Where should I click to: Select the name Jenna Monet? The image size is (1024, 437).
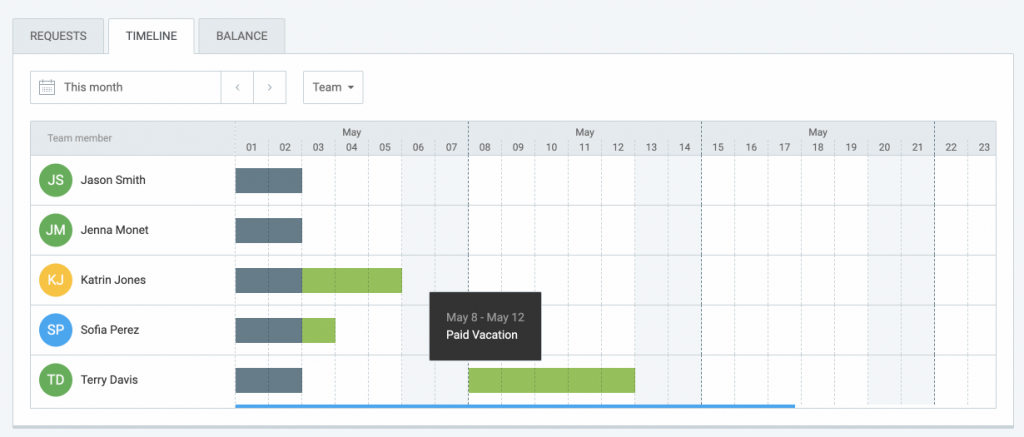coord(114,230)
